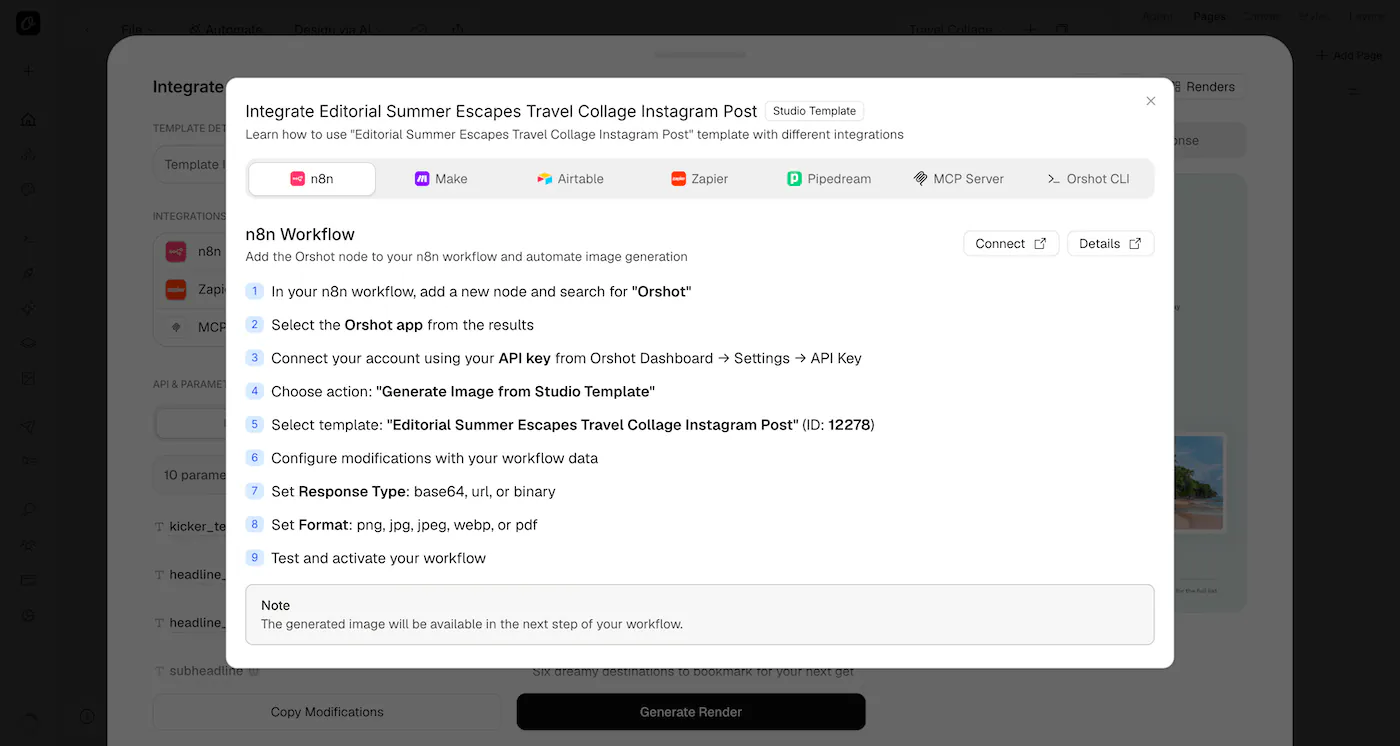1400x746 pixels.
Task: Open the Automate menu item
Action: 226,29
